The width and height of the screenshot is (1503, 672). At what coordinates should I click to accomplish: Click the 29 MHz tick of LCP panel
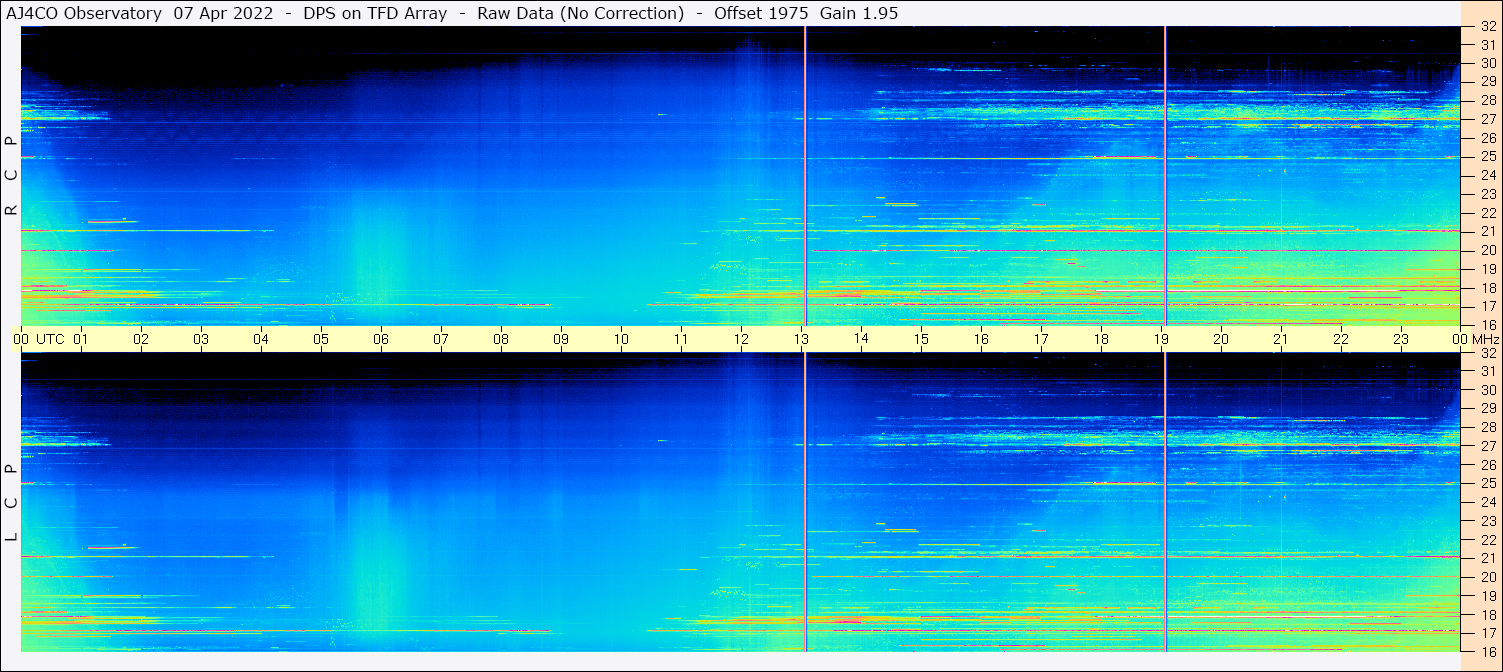(x=1488, y=408)
